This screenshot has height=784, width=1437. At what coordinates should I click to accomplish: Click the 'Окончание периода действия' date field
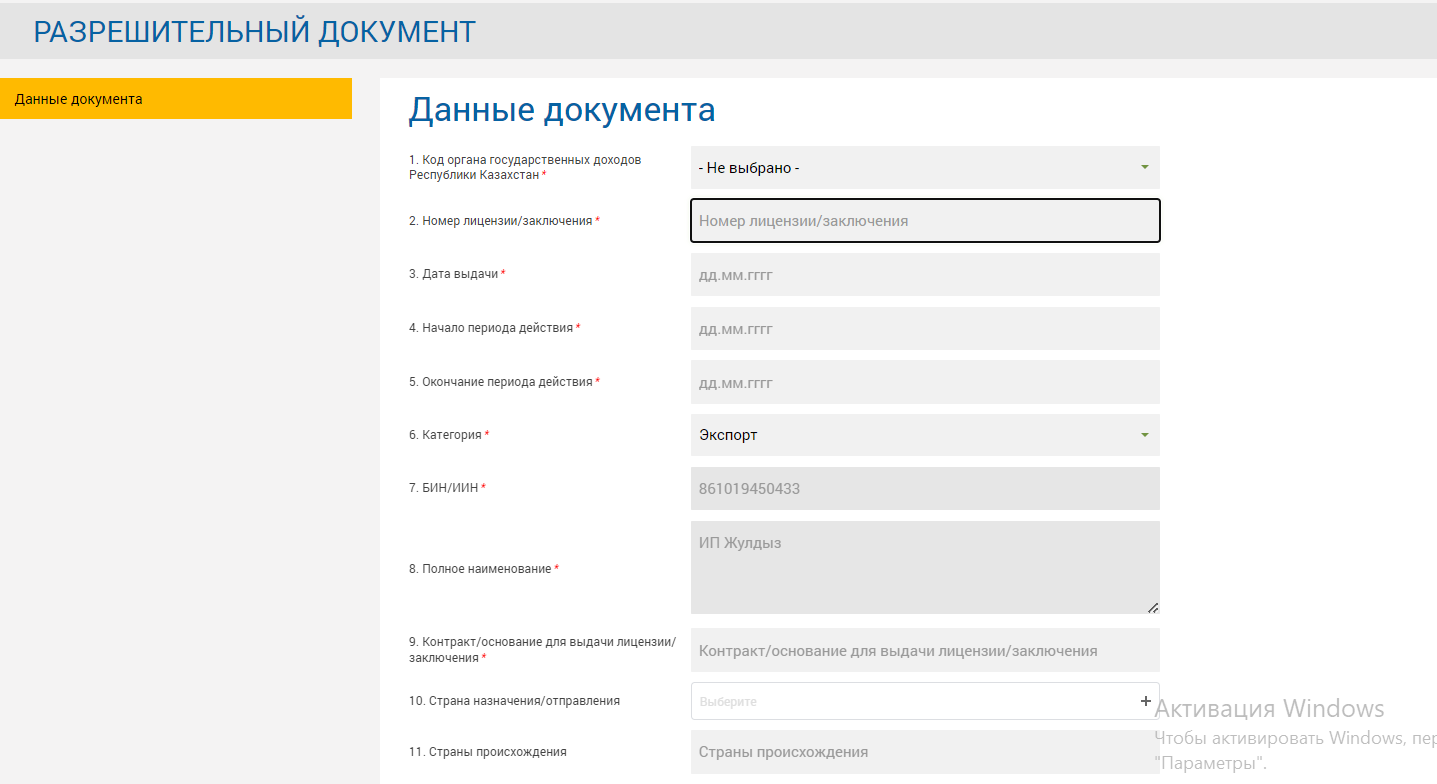point(924,383)
